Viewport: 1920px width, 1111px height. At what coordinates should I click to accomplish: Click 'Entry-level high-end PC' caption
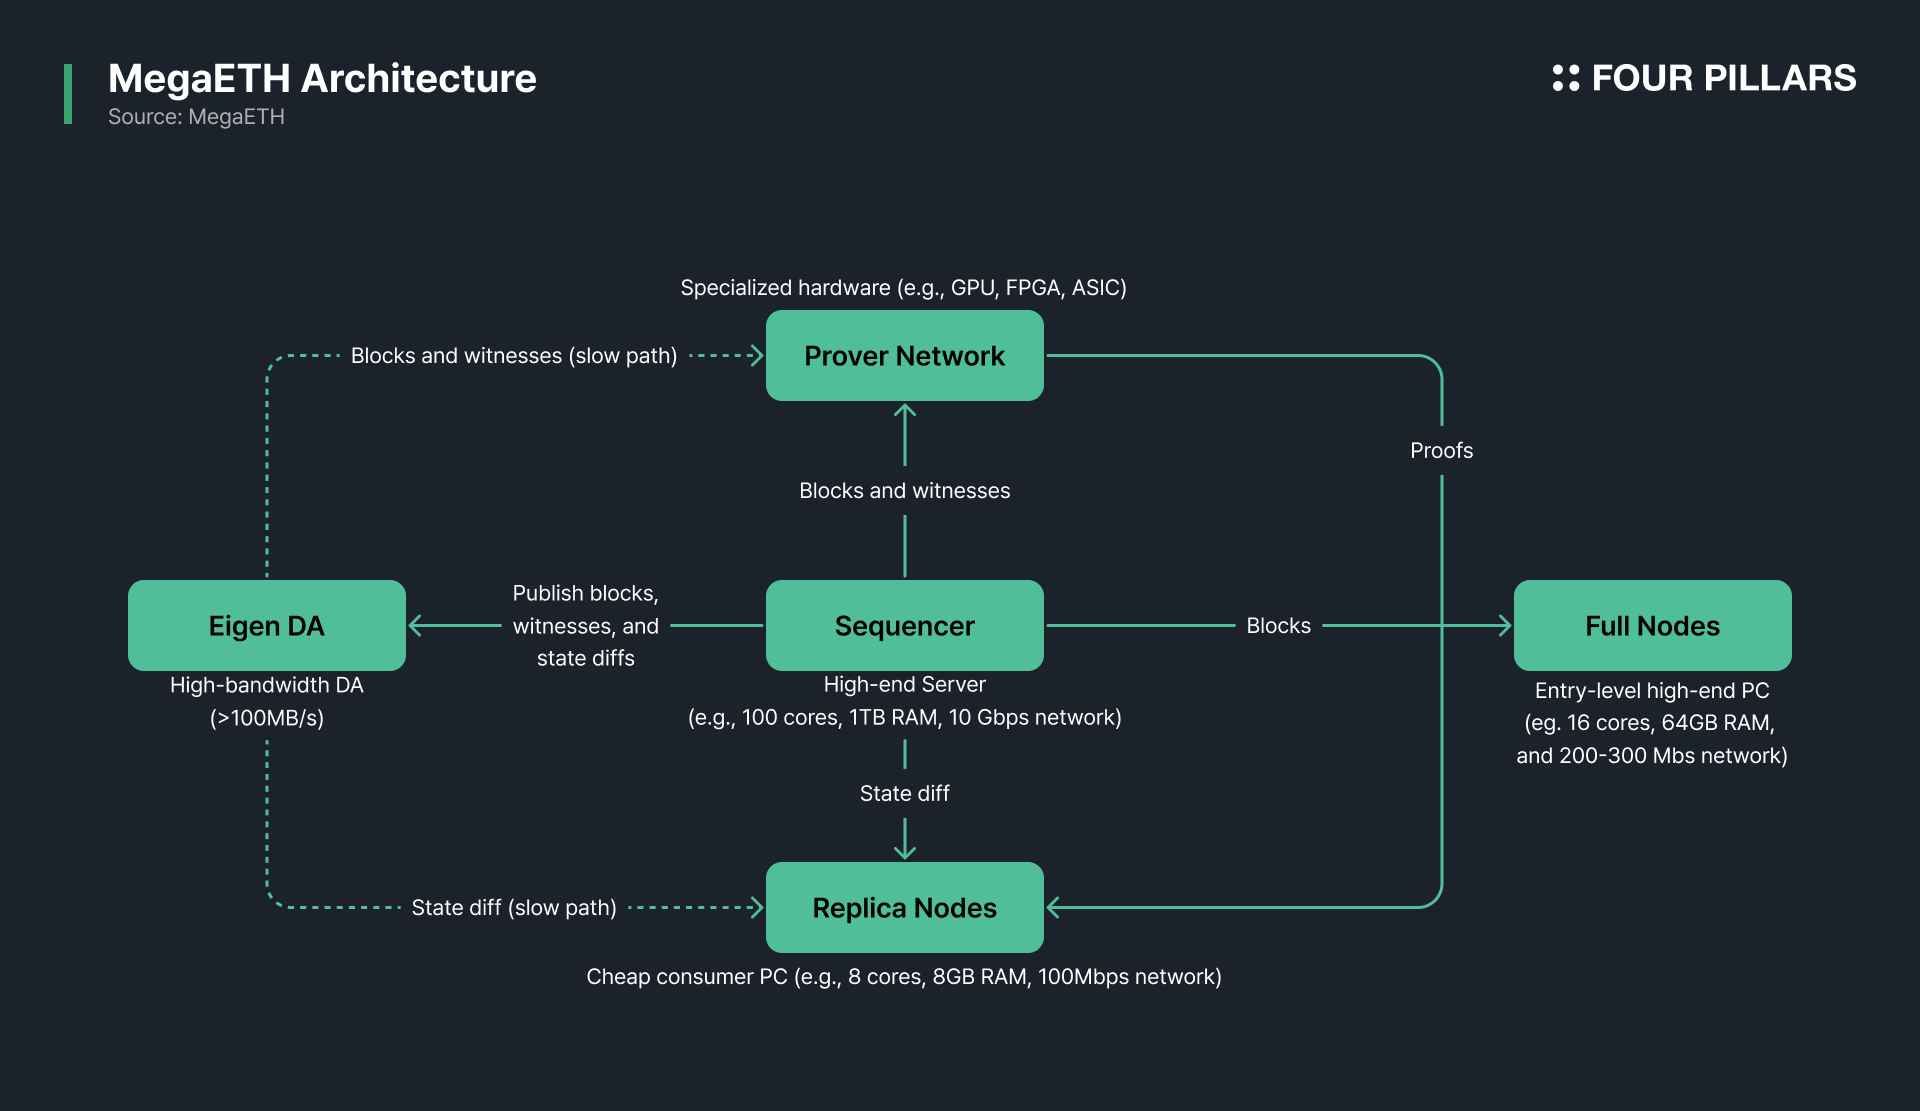pos(1653,691)
